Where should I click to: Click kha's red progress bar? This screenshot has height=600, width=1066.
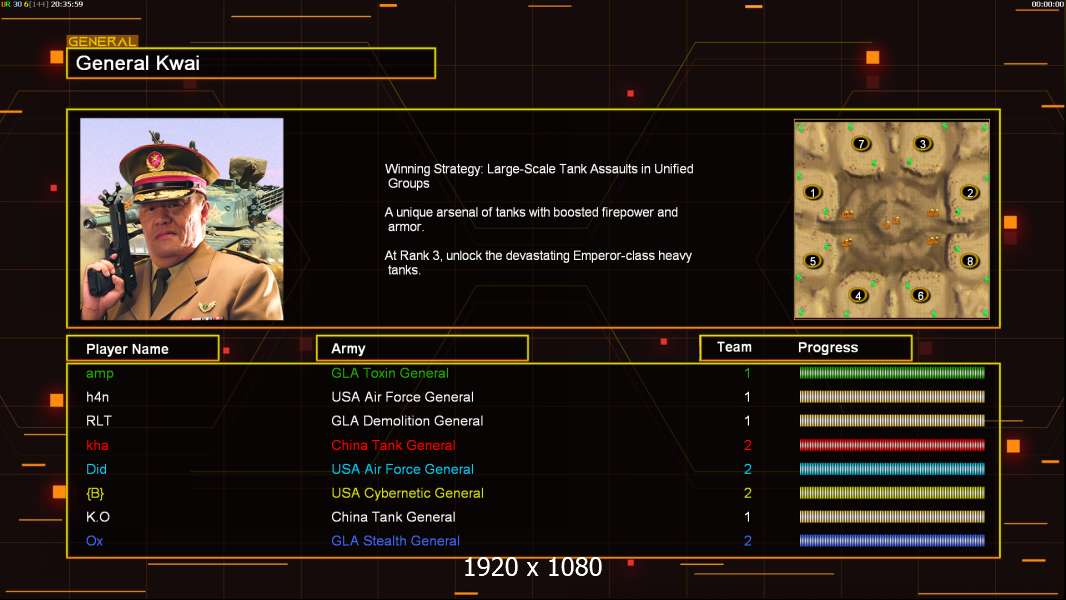coord(892,445)
